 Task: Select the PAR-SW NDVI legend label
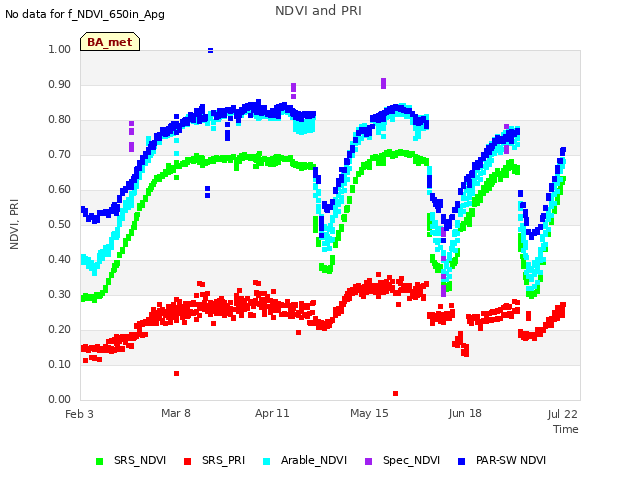[x=511, y=460]
